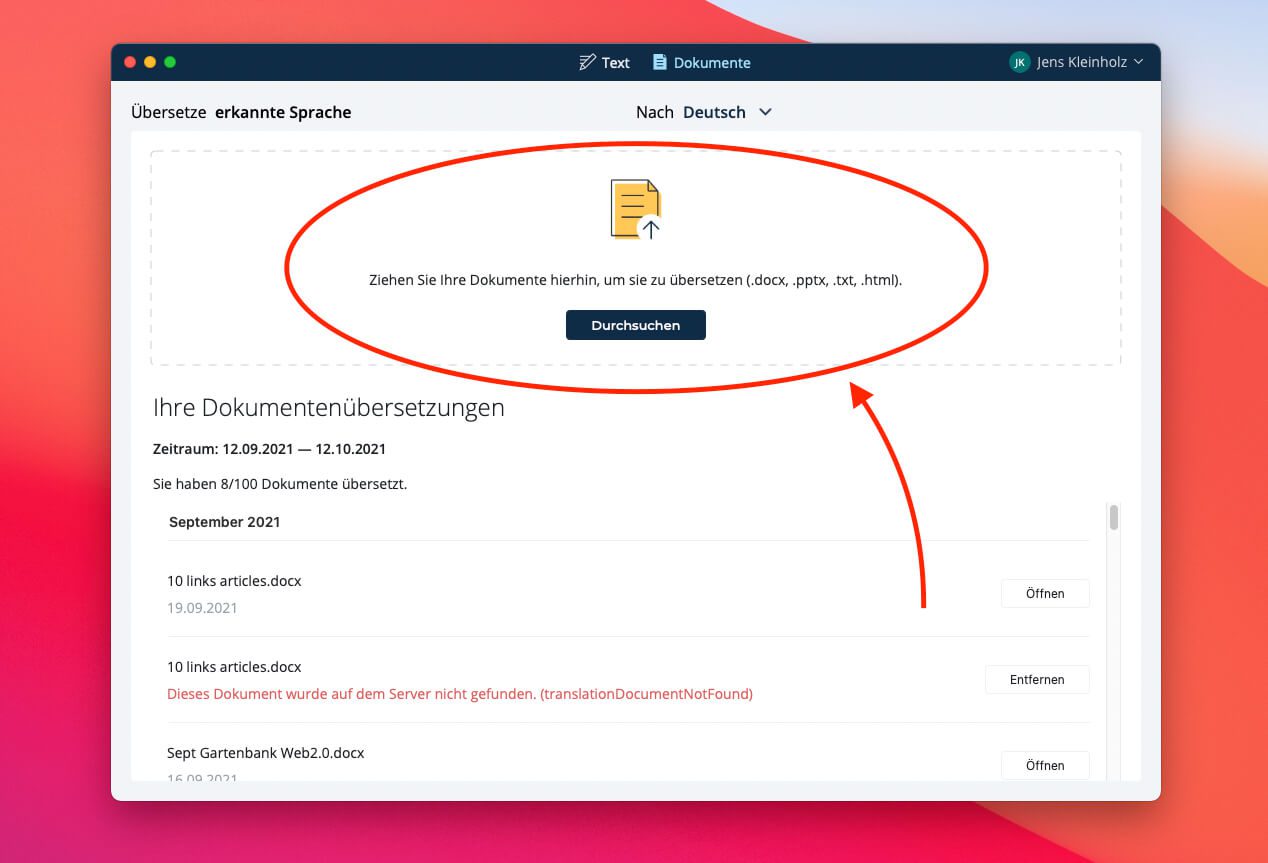Image resolution: width=1268 pixels, height=863 pixels.
Task: Click the date 19.09.2021
Action: [202, 607]
